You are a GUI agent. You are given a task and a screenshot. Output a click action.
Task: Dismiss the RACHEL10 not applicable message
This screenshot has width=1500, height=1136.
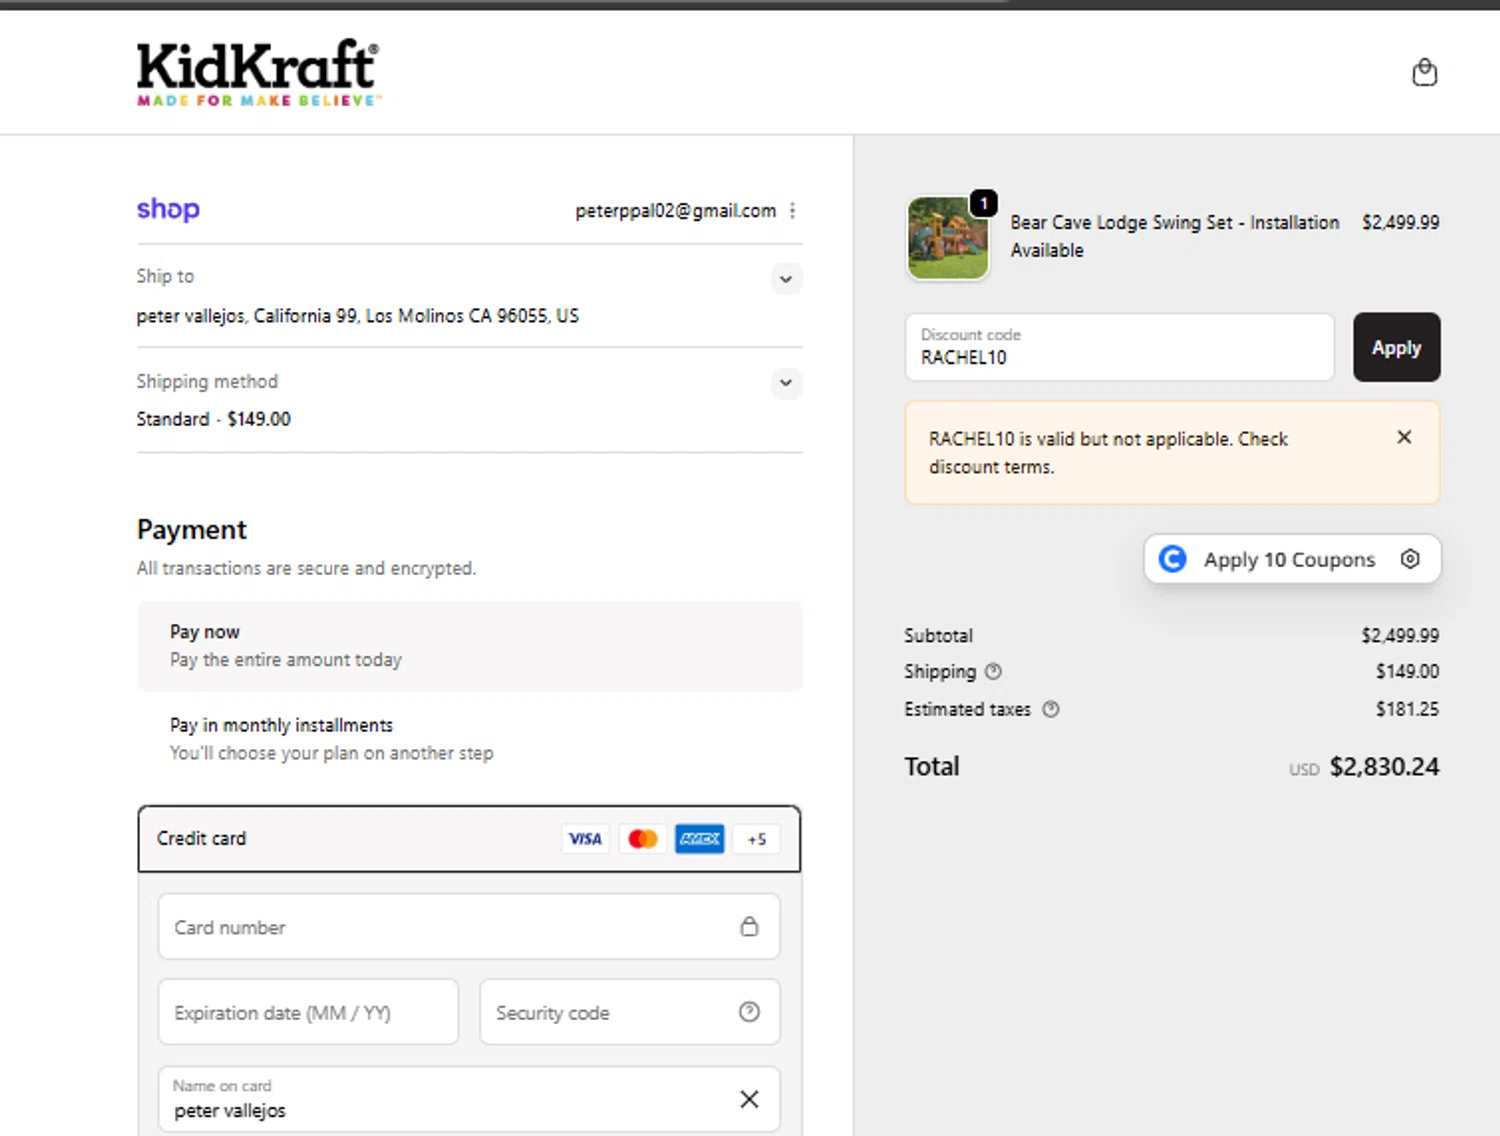[1404, 437]
